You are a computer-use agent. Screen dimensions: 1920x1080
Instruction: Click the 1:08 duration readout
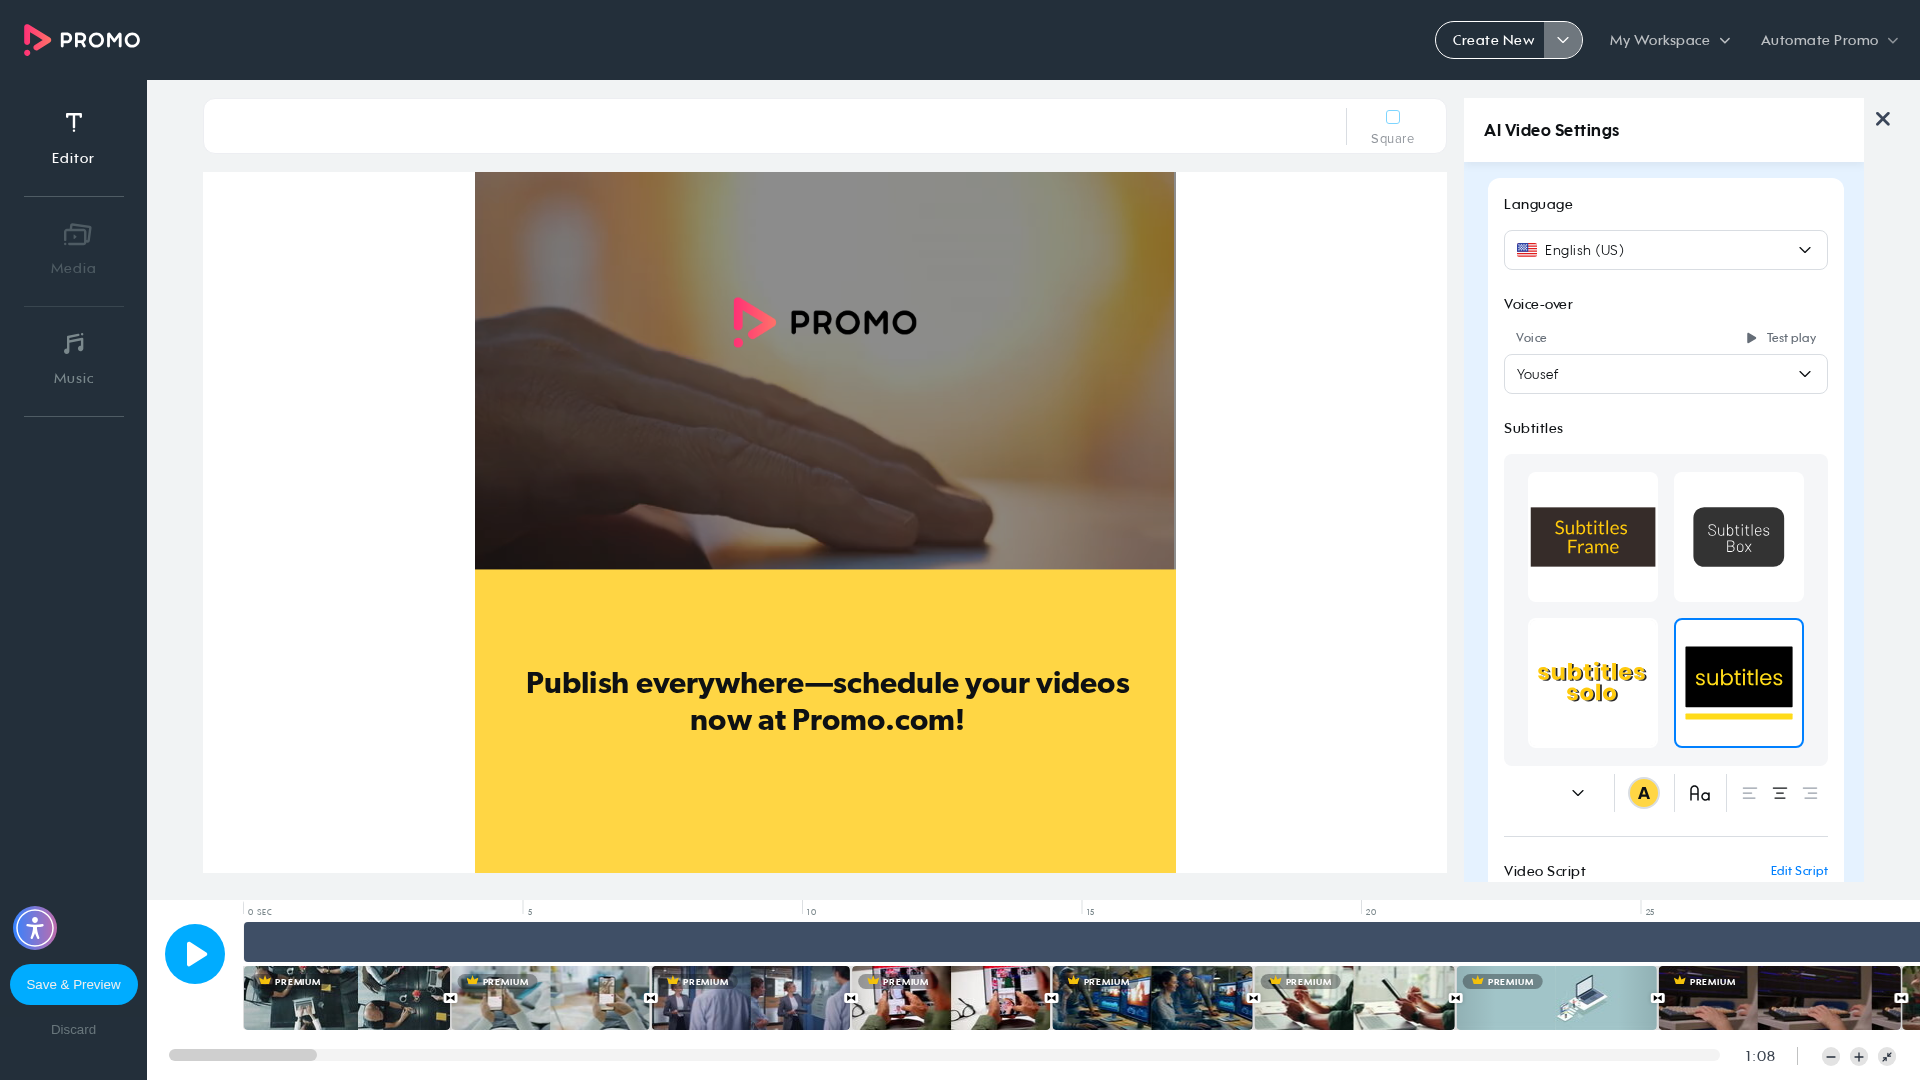pos(1760,1056)
